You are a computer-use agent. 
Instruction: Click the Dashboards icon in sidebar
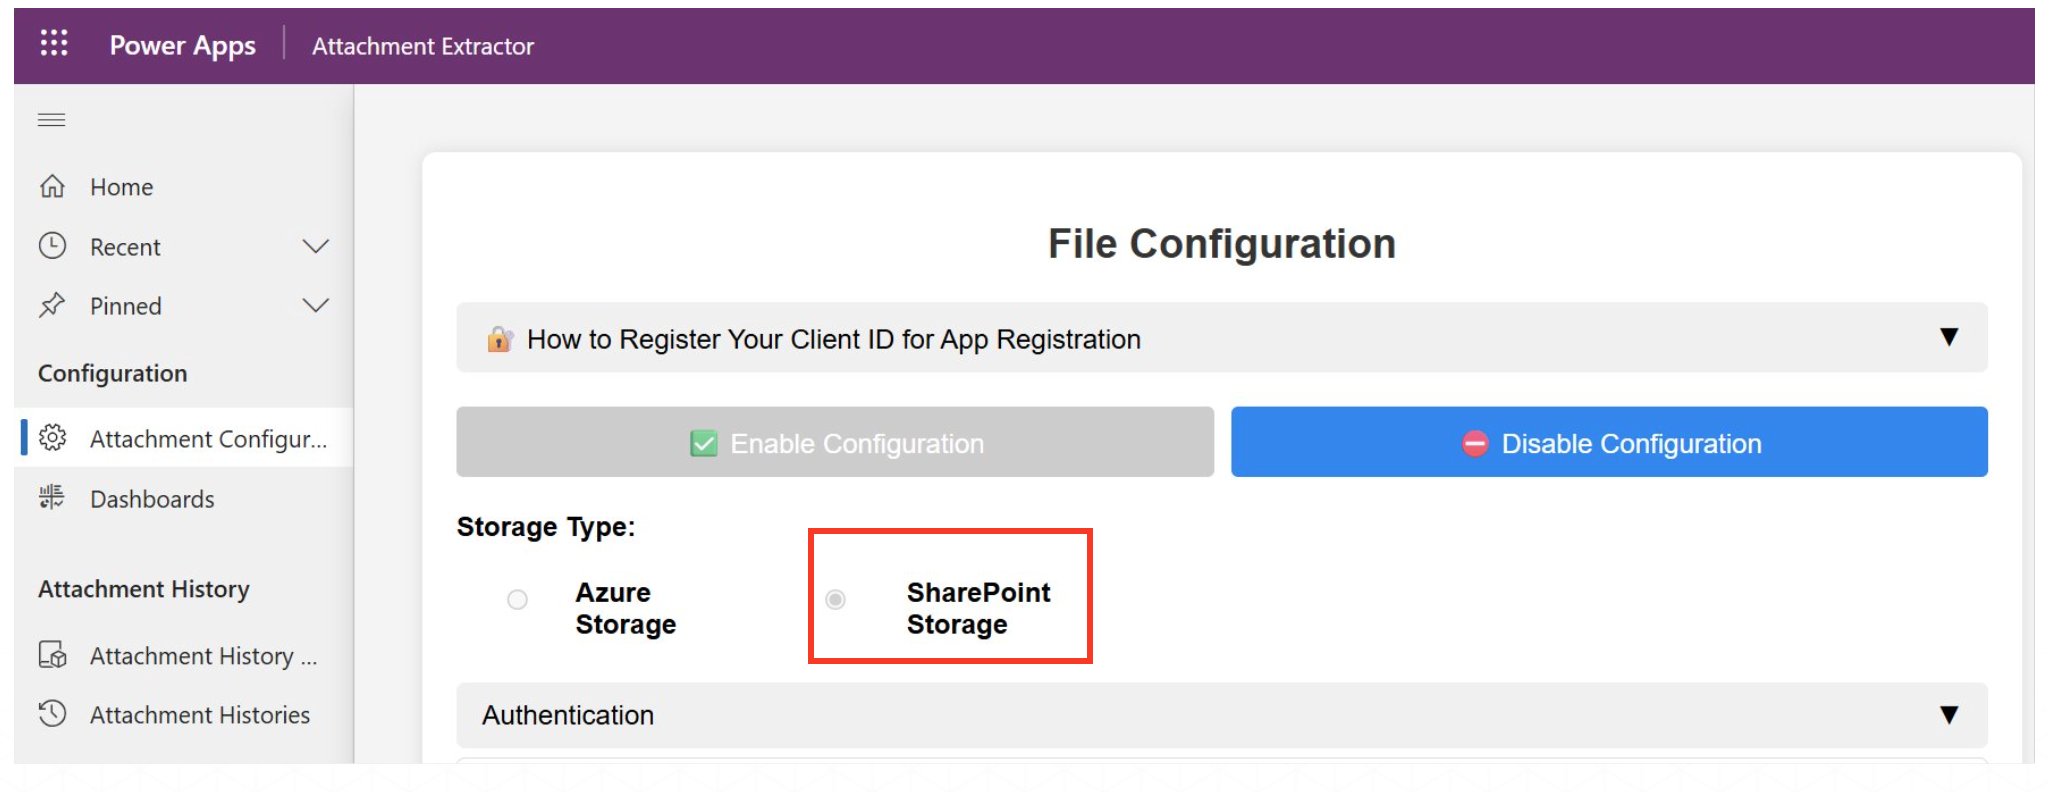tap(52, 498)
